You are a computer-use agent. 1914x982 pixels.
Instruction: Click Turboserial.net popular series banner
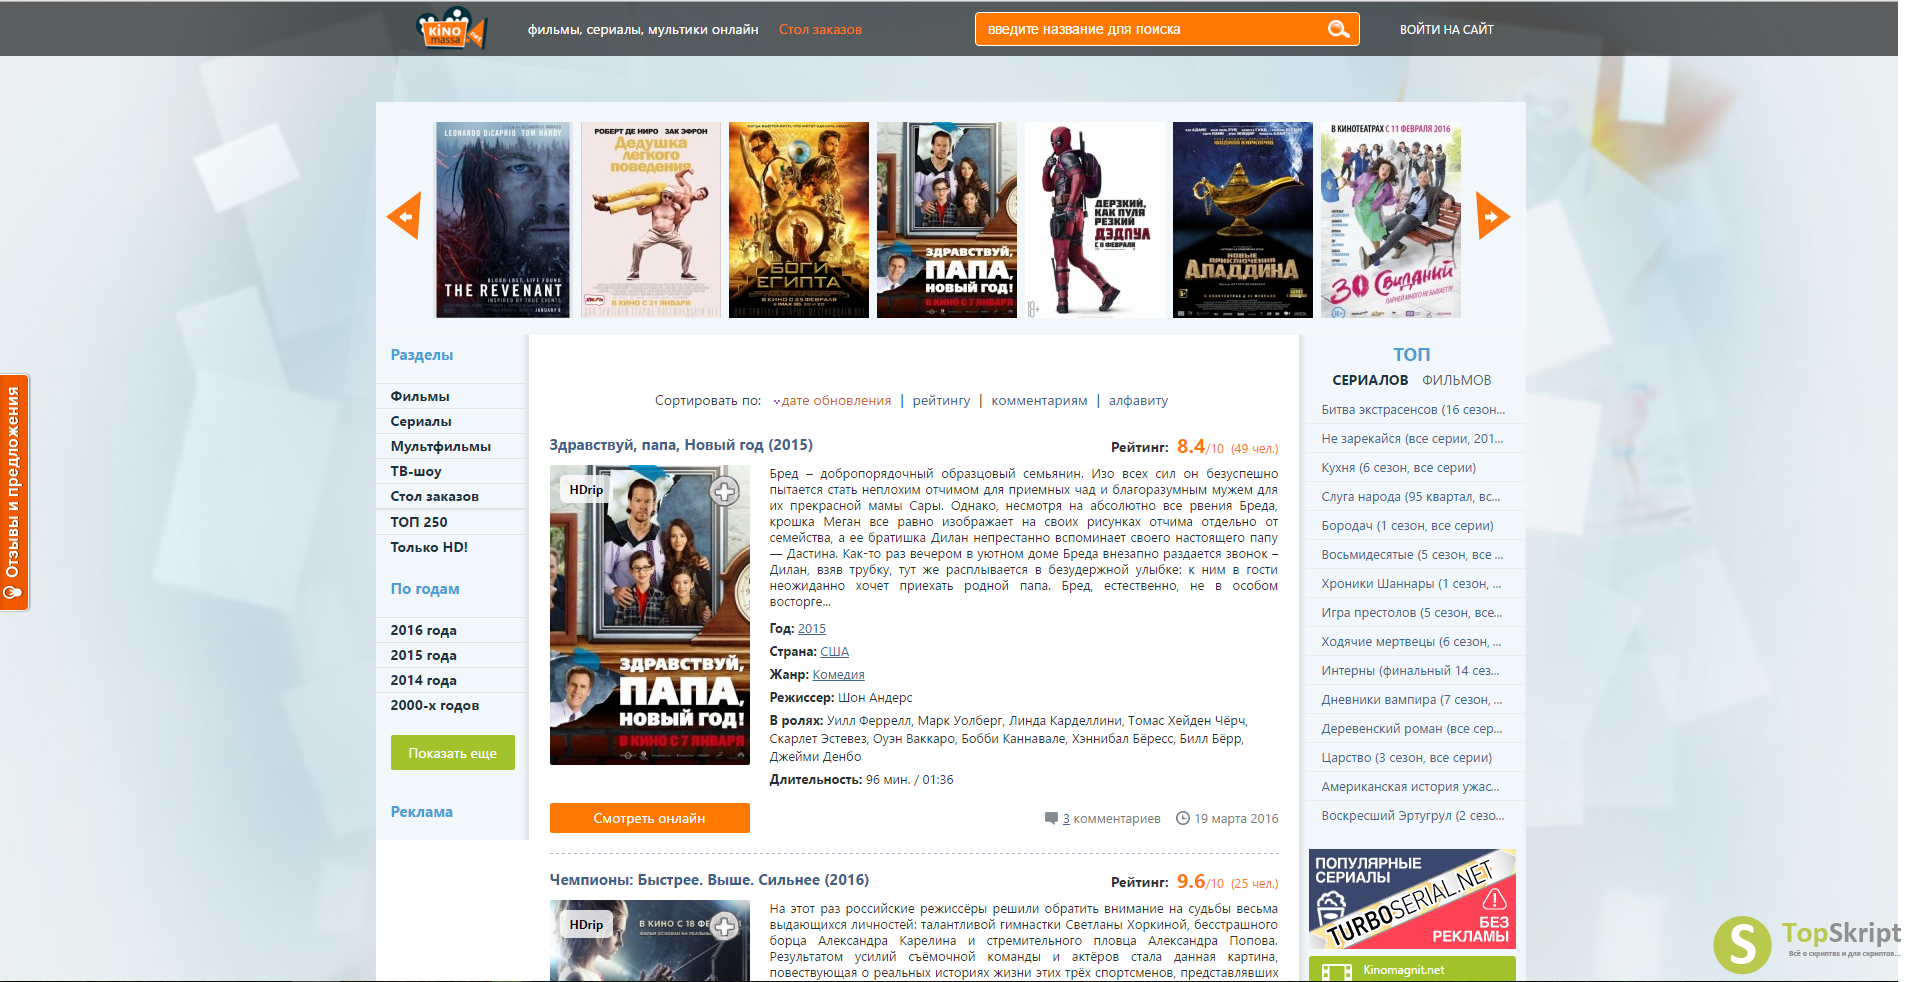pos(1412,899)
